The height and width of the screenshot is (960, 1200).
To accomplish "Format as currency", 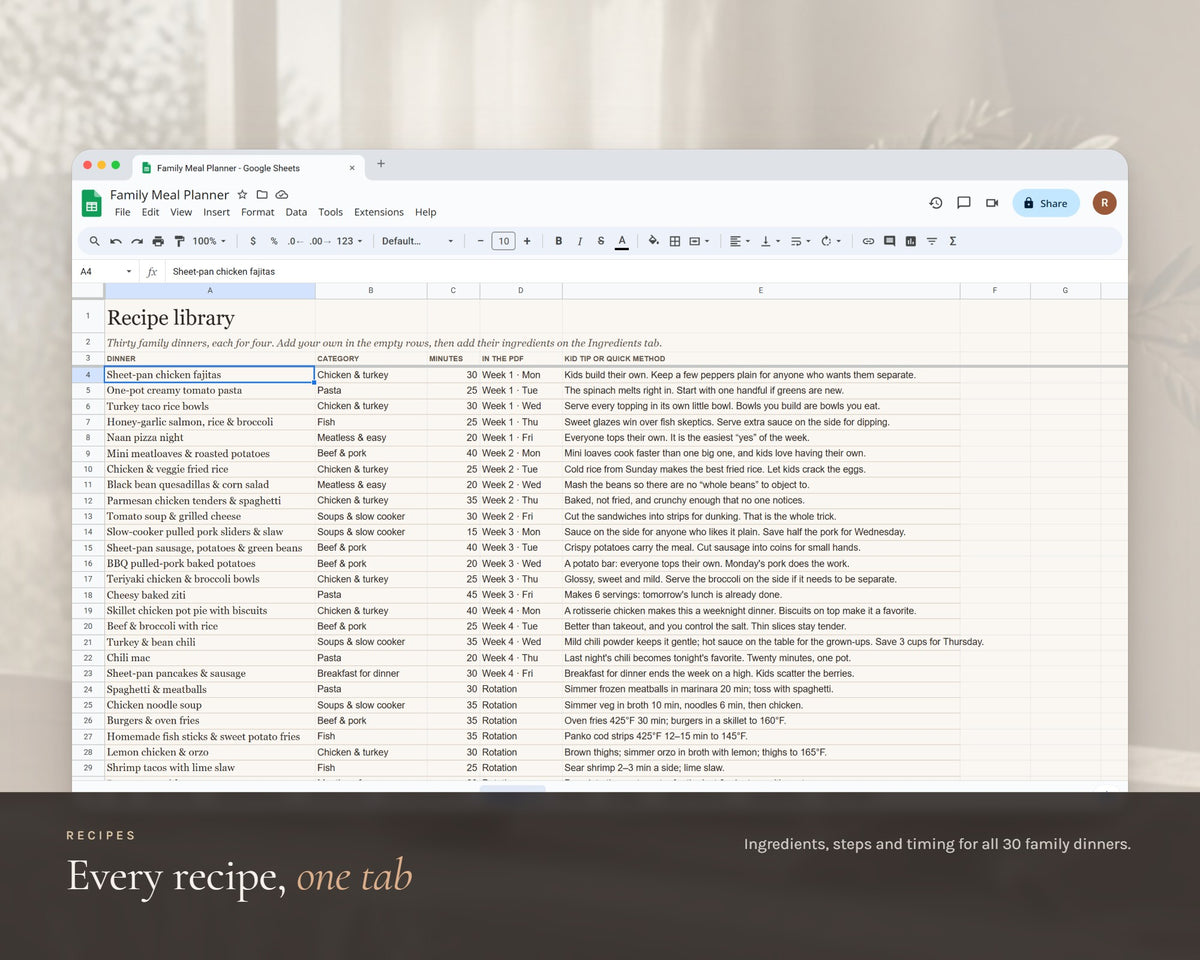I will (253, 241).
